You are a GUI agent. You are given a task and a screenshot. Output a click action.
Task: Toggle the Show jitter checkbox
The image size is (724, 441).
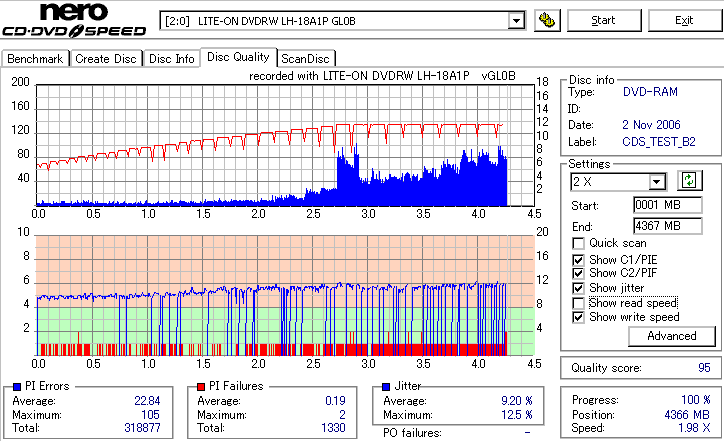point(578,288)
